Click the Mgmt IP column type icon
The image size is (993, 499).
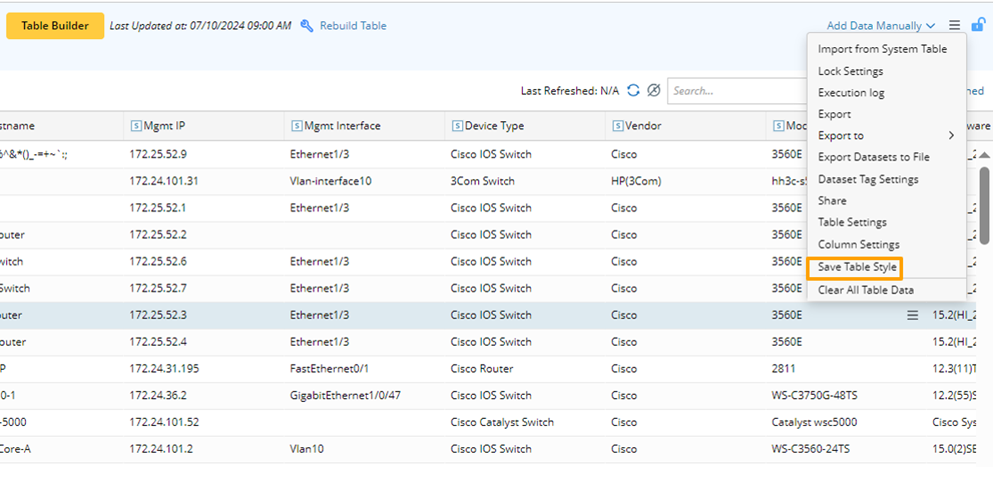(135, 126)
